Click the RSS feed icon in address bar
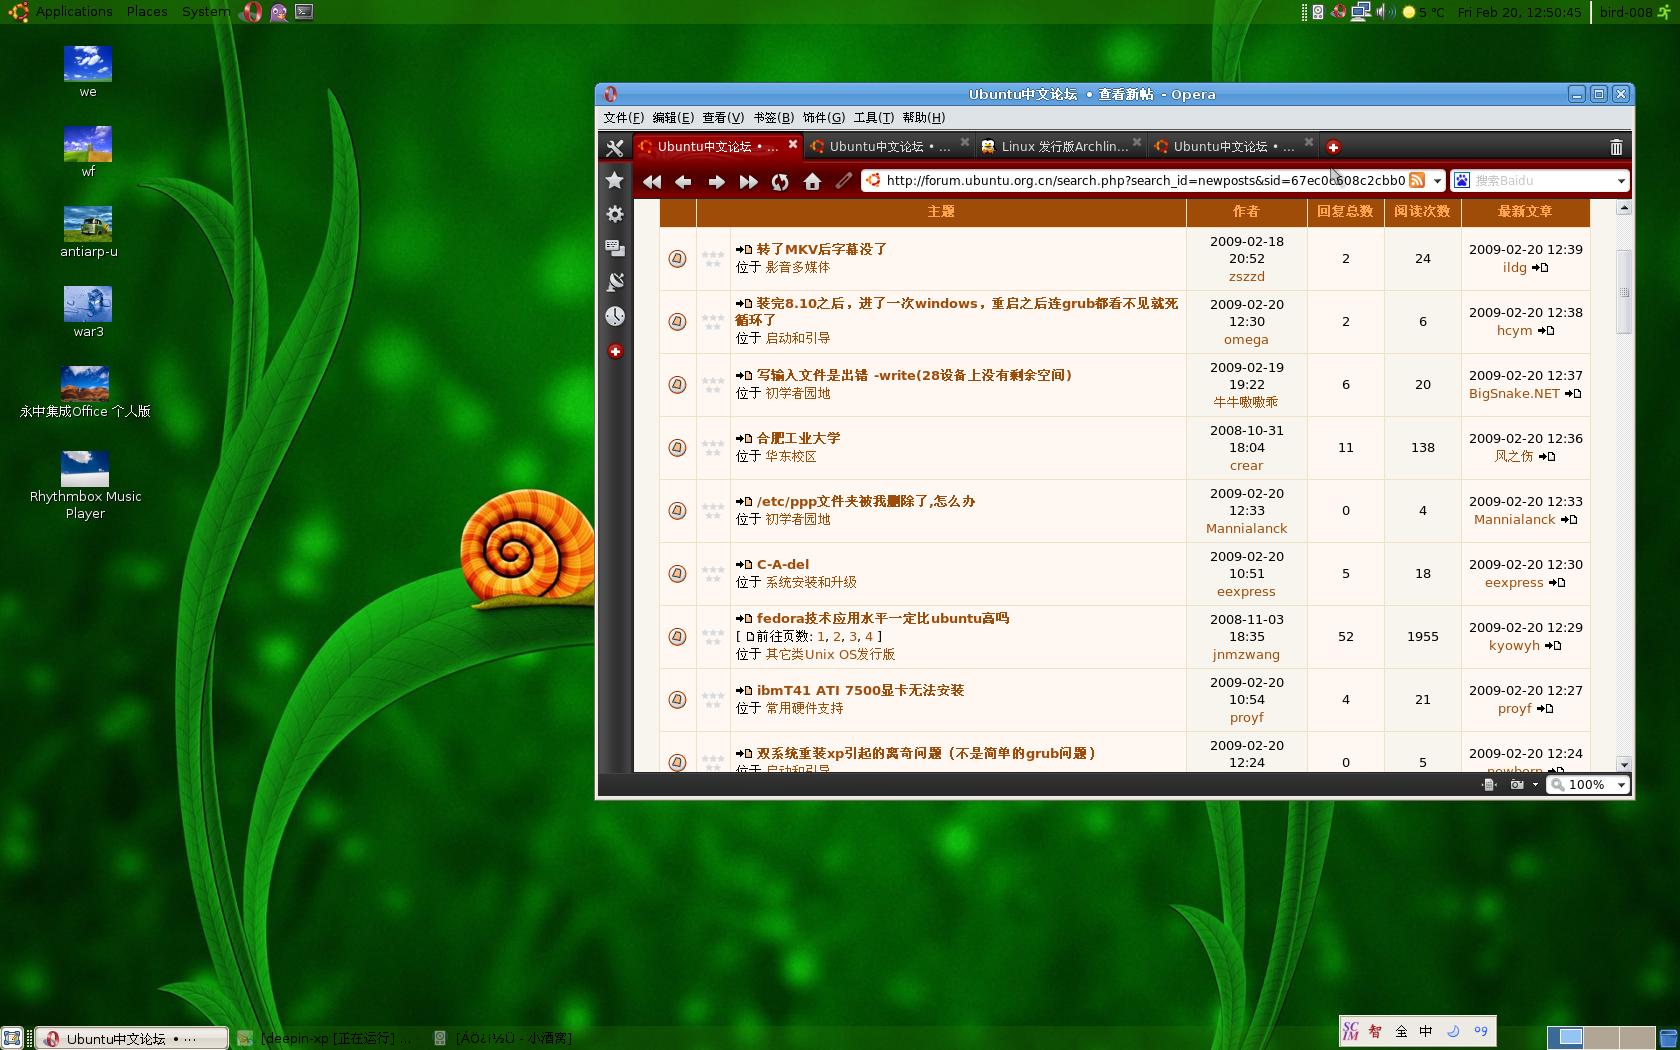Screen dimensions: 1680x1050 [1417, 180]
